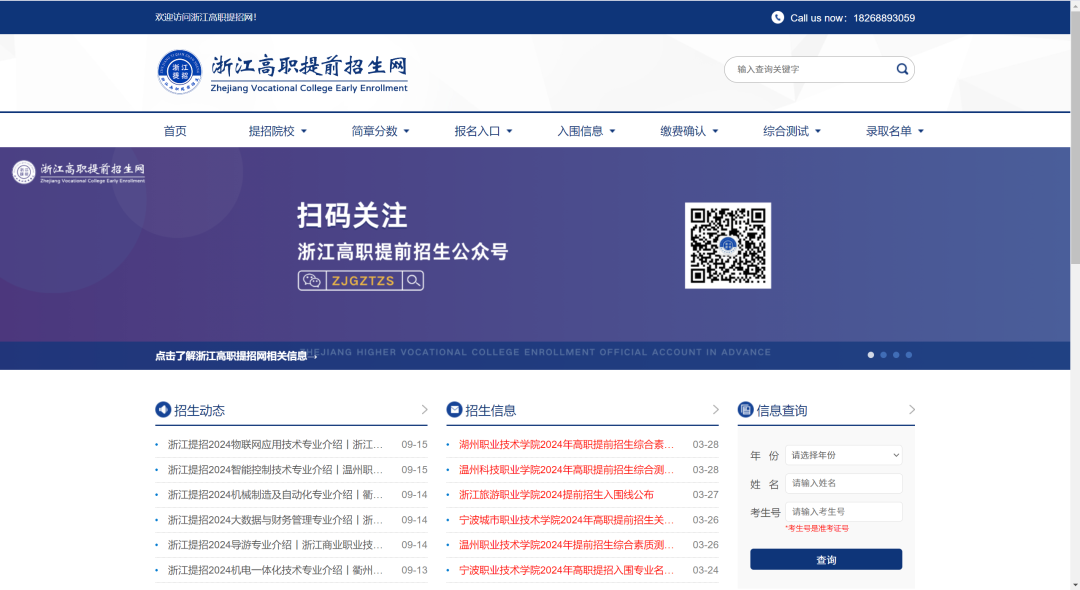Click the phone number 18268893059
This screenshot has height=590, width=1080.
884,18
